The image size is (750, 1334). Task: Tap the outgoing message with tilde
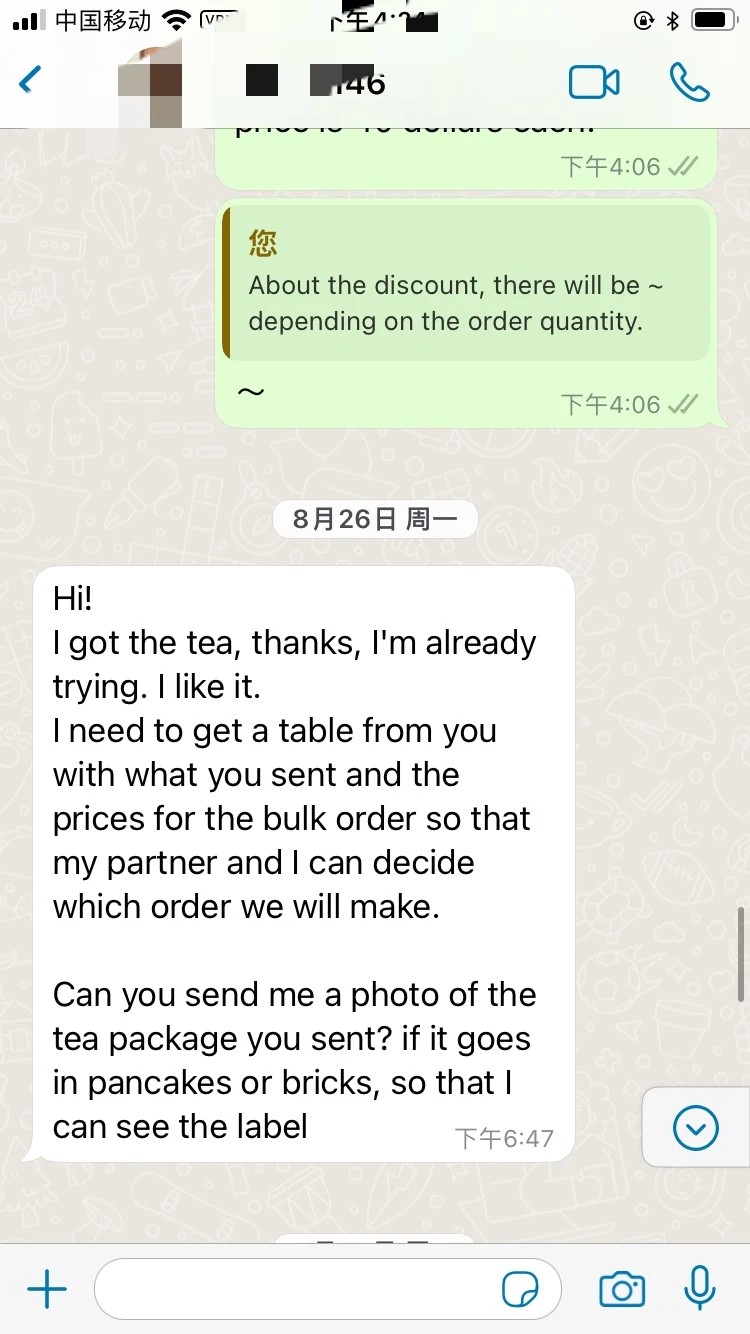click(x=466, y=313)
